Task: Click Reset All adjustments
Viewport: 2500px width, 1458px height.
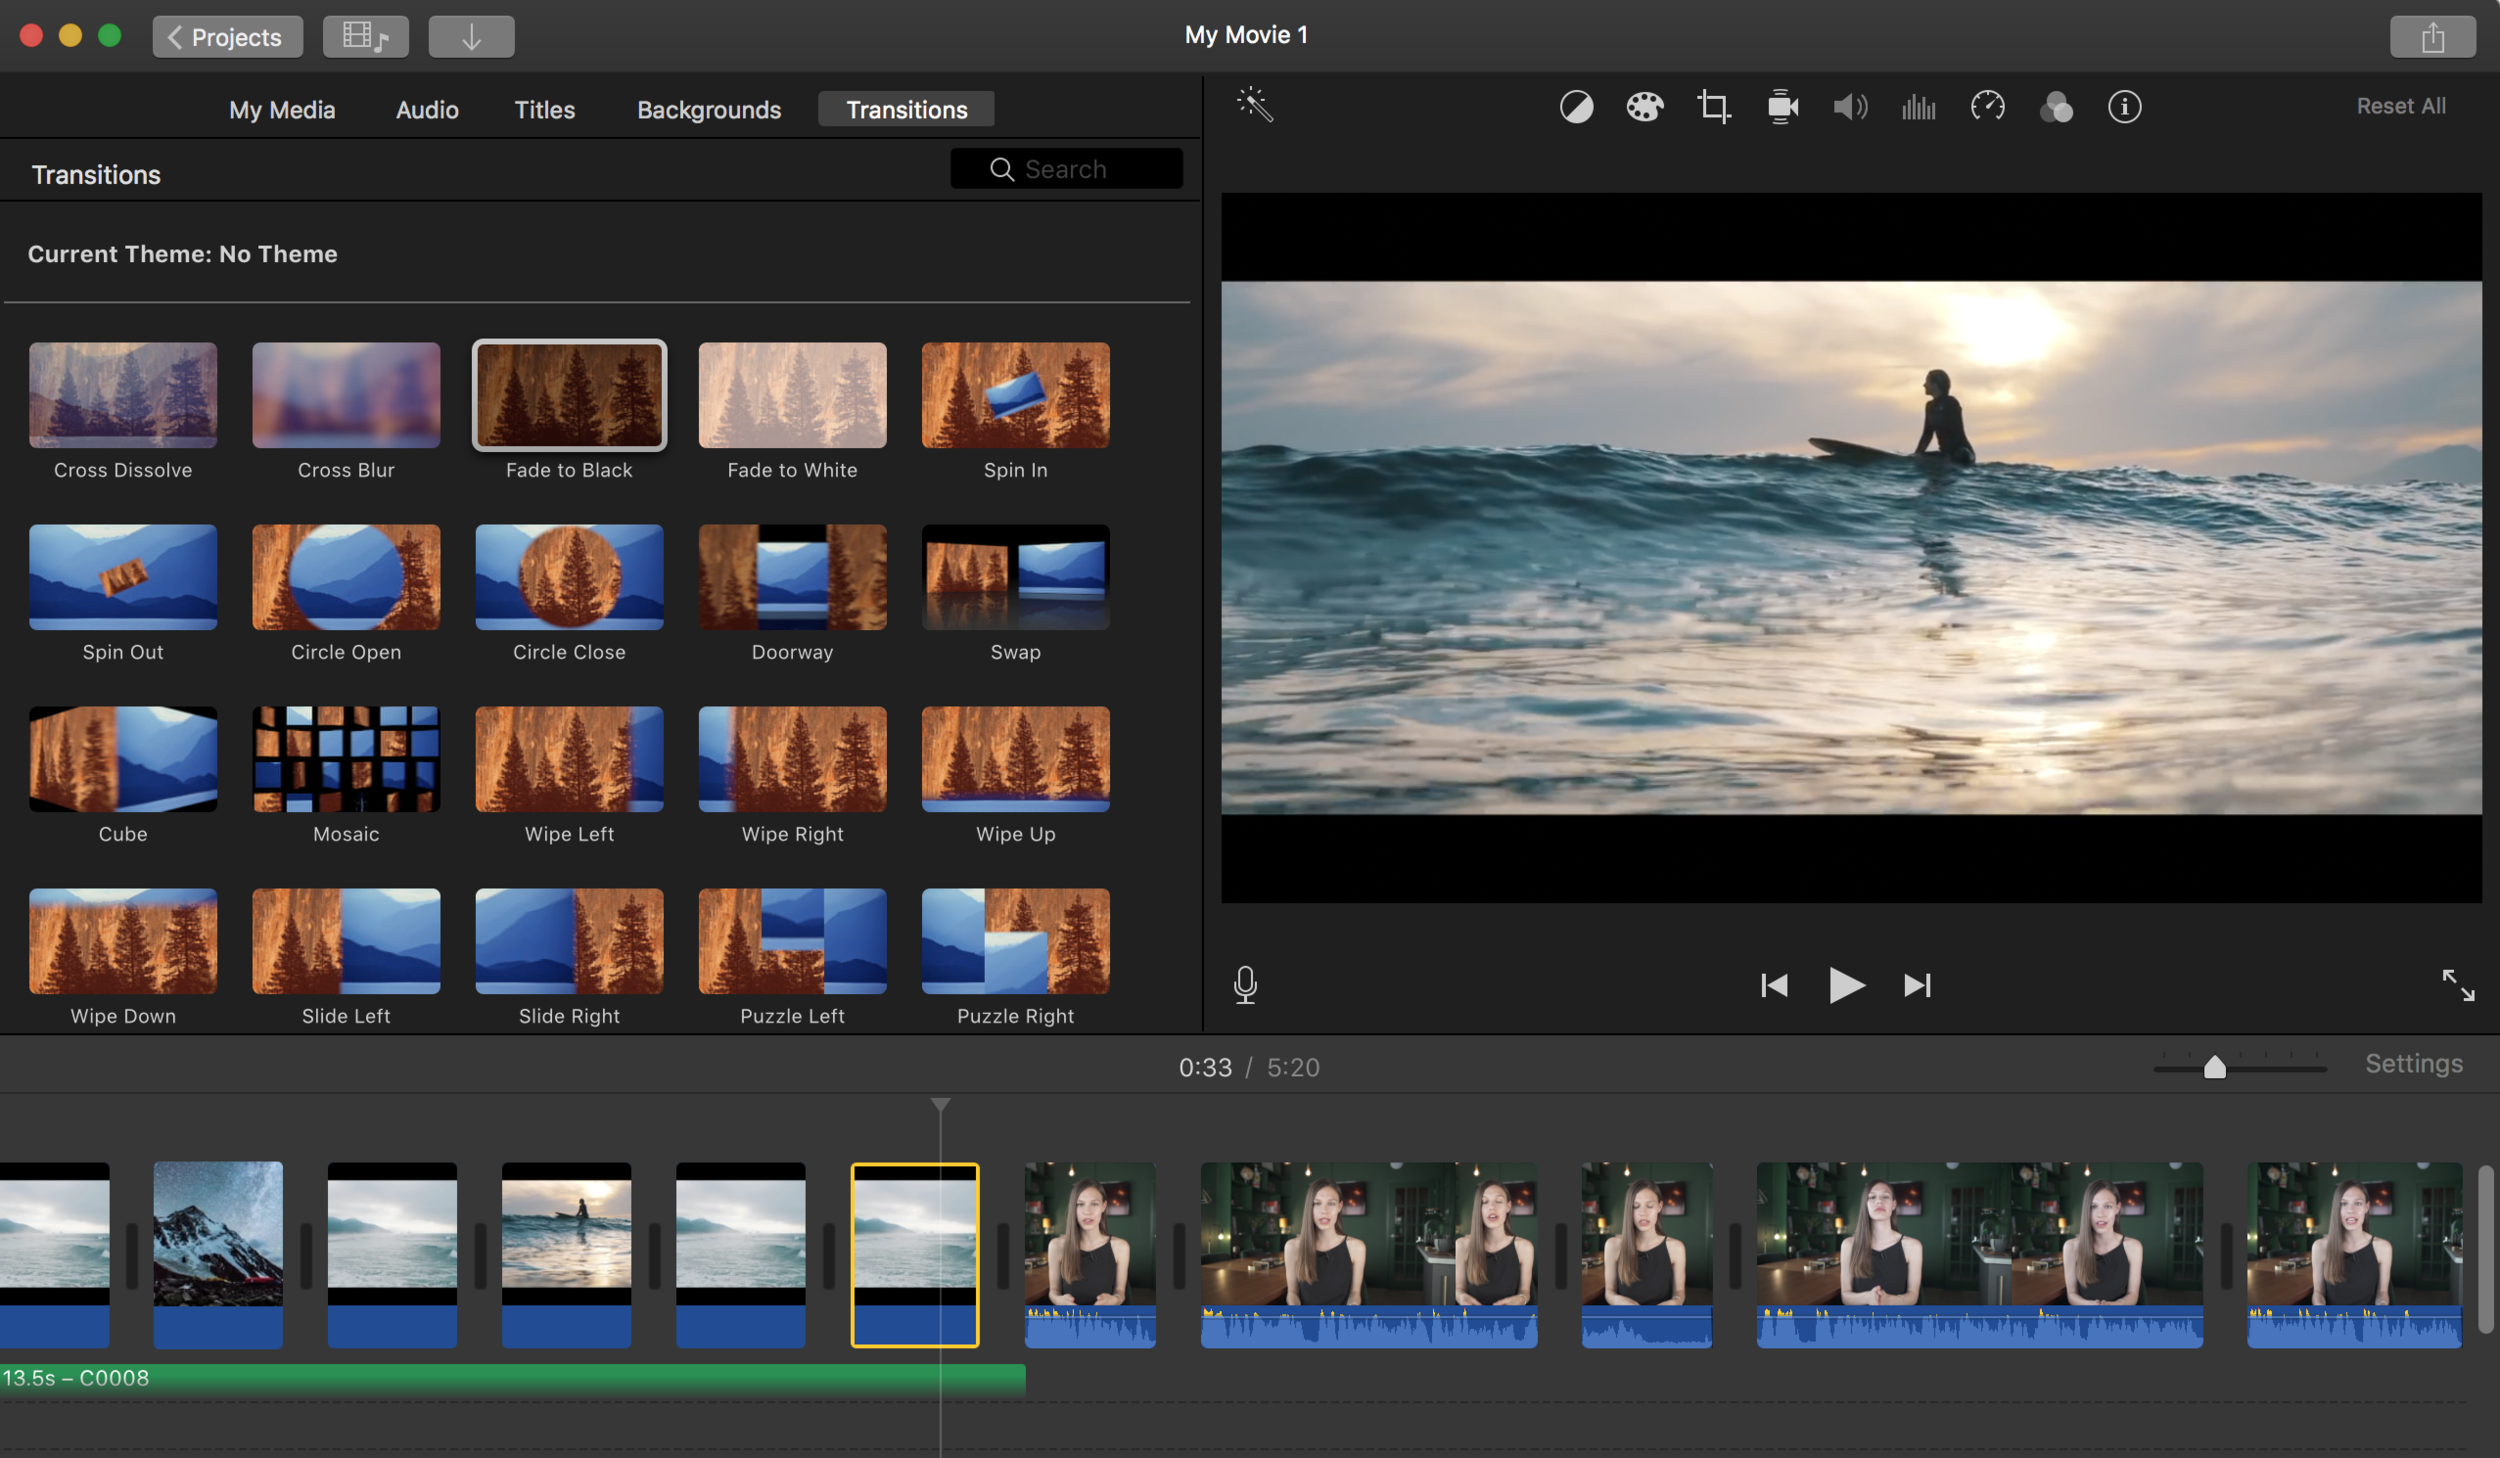Action: click(2400, 106)
